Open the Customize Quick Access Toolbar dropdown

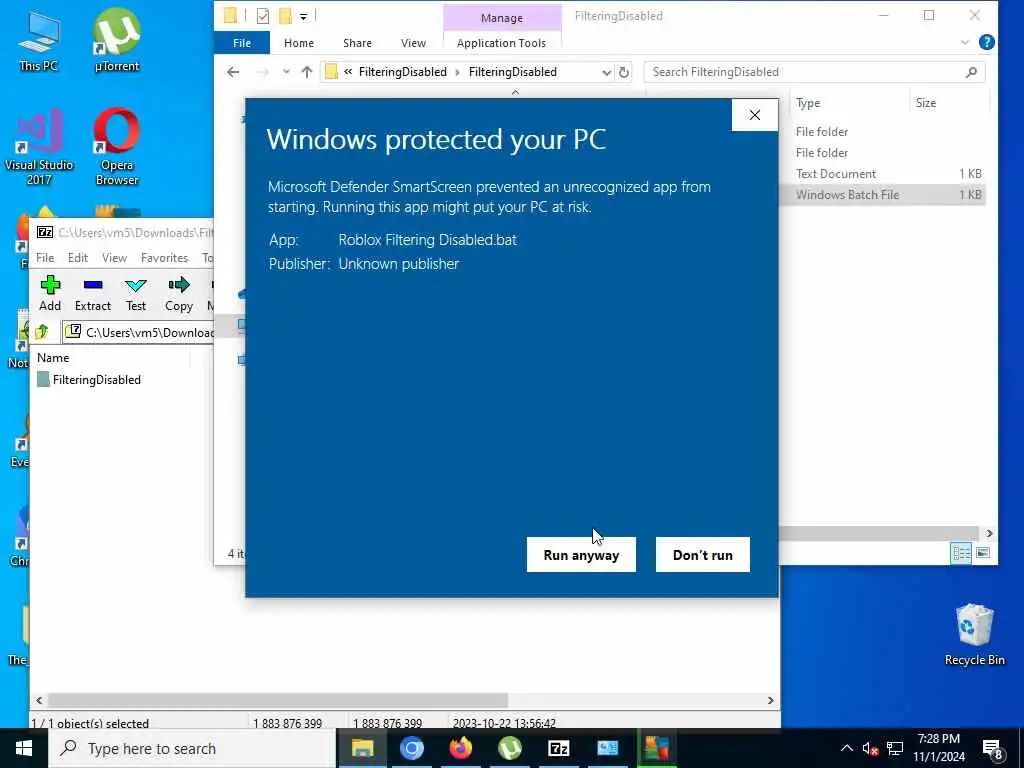304,16
